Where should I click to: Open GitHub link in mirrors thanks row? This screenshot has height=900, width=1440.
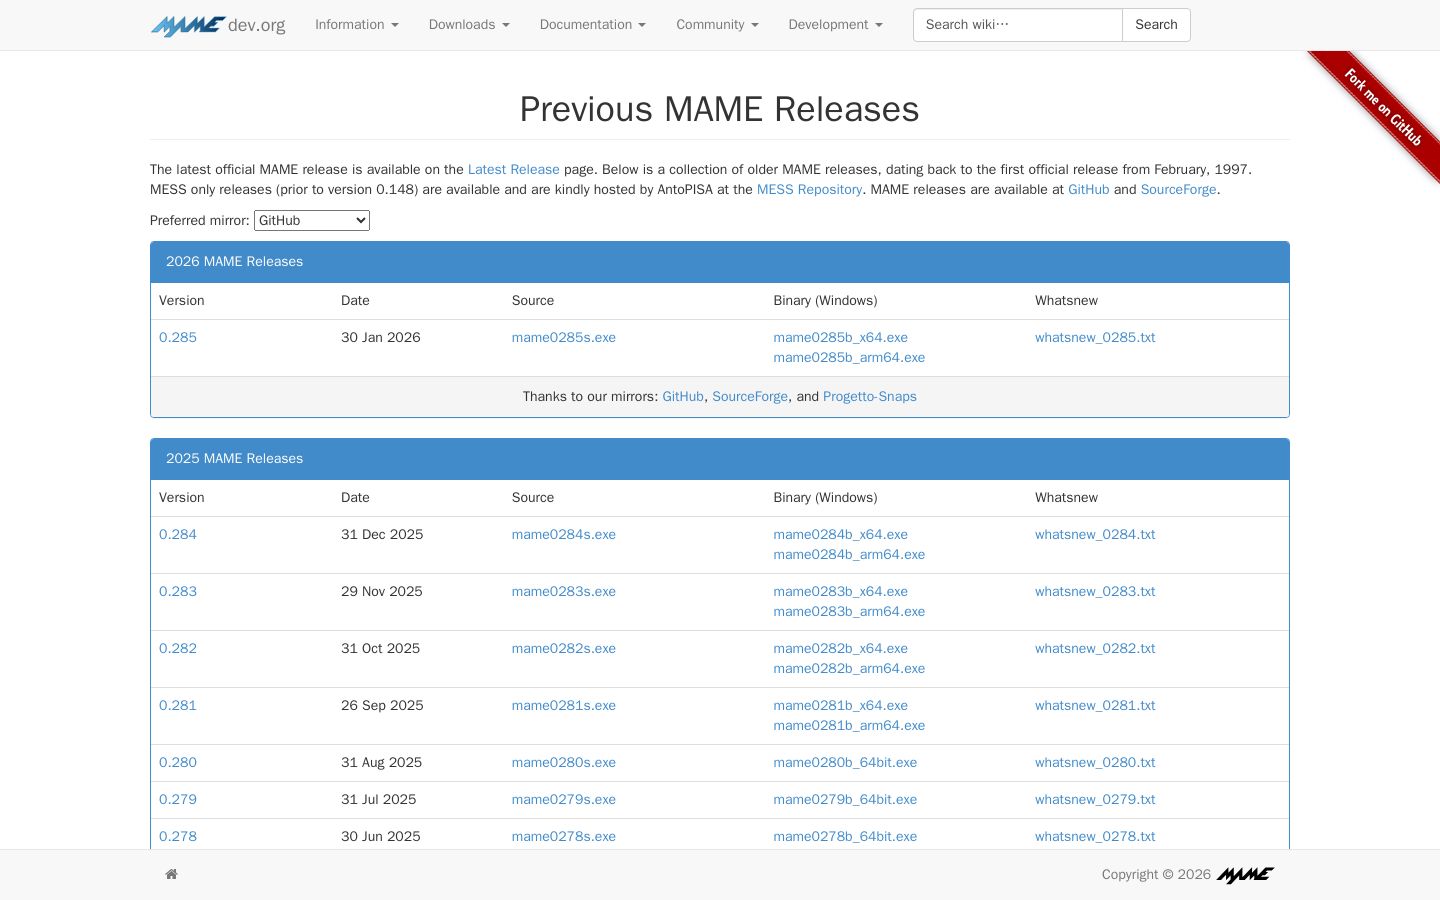[x=683, y=397]
